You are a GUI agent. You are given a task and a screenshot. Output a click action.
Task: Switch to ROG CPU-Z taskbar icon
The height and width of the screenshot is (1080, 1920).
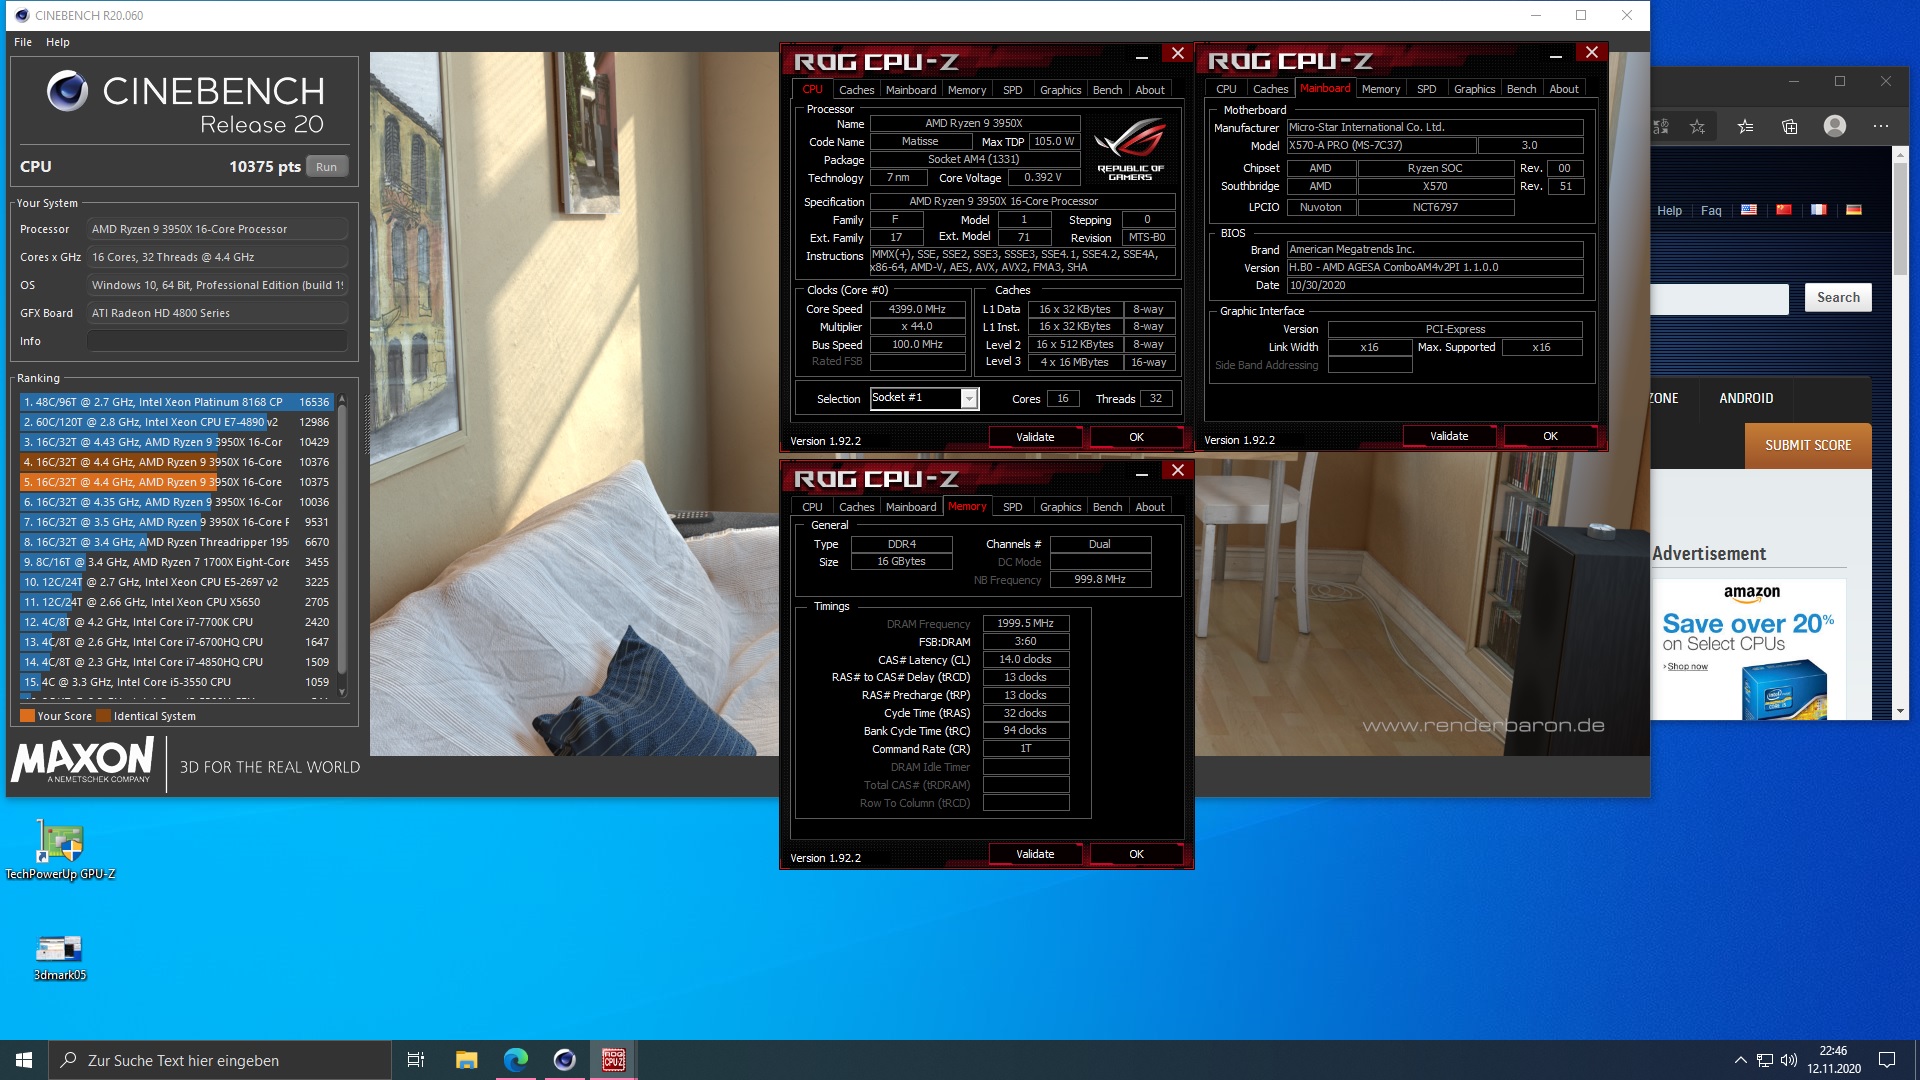(614, 1060)
